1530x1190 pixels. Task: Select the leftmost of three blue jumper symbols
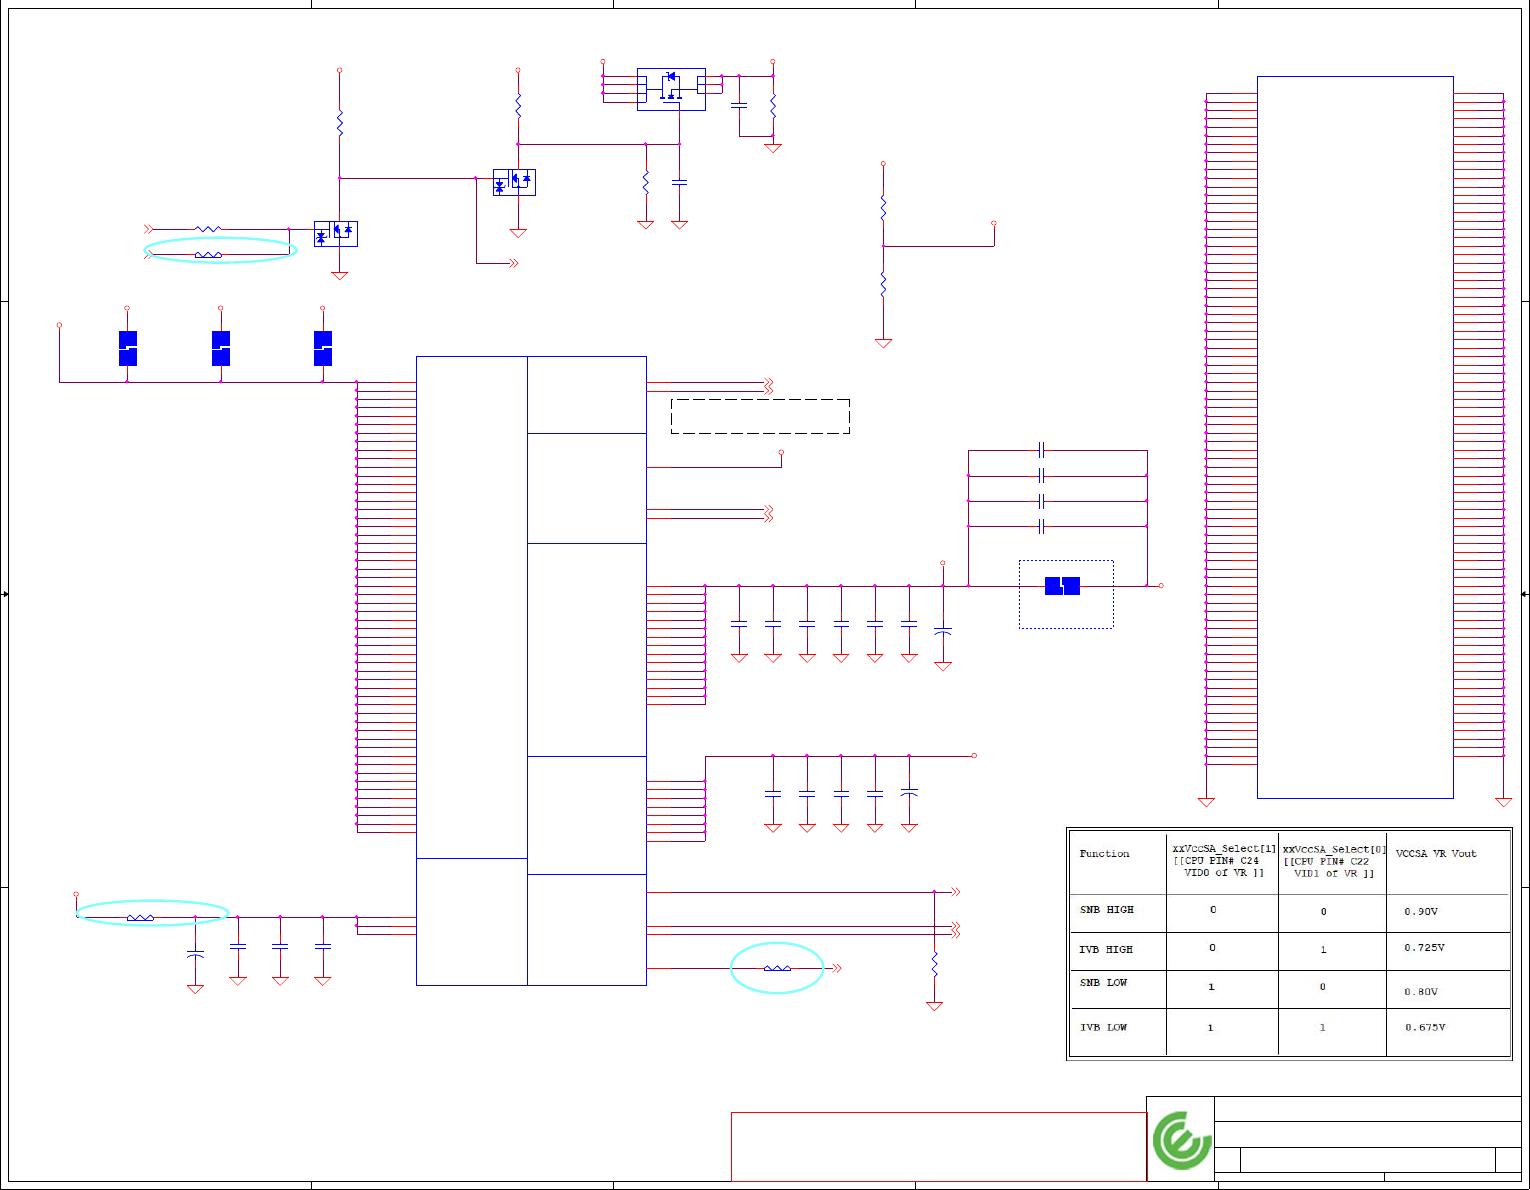point(128,348)
